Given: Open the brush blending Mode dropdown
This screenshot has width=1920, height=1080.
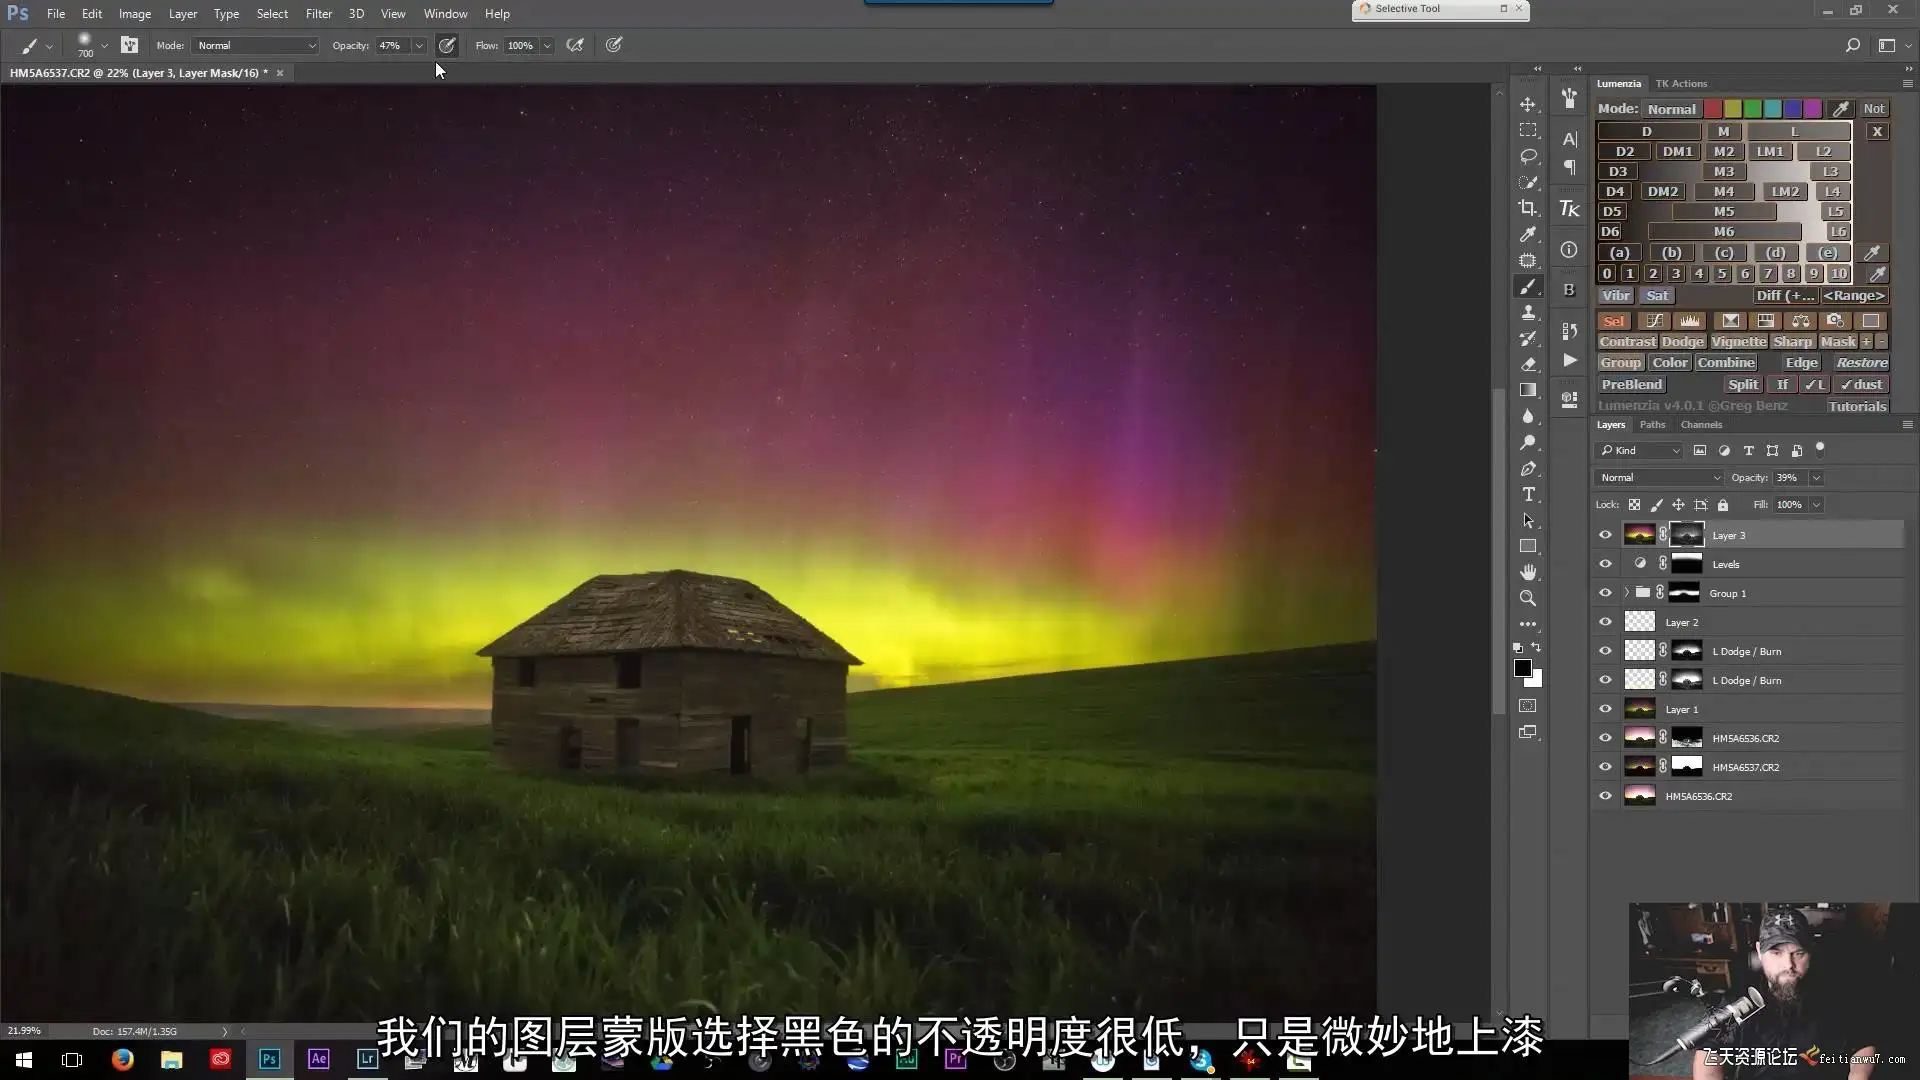Looking at the screenshot, I should (256, 46).
